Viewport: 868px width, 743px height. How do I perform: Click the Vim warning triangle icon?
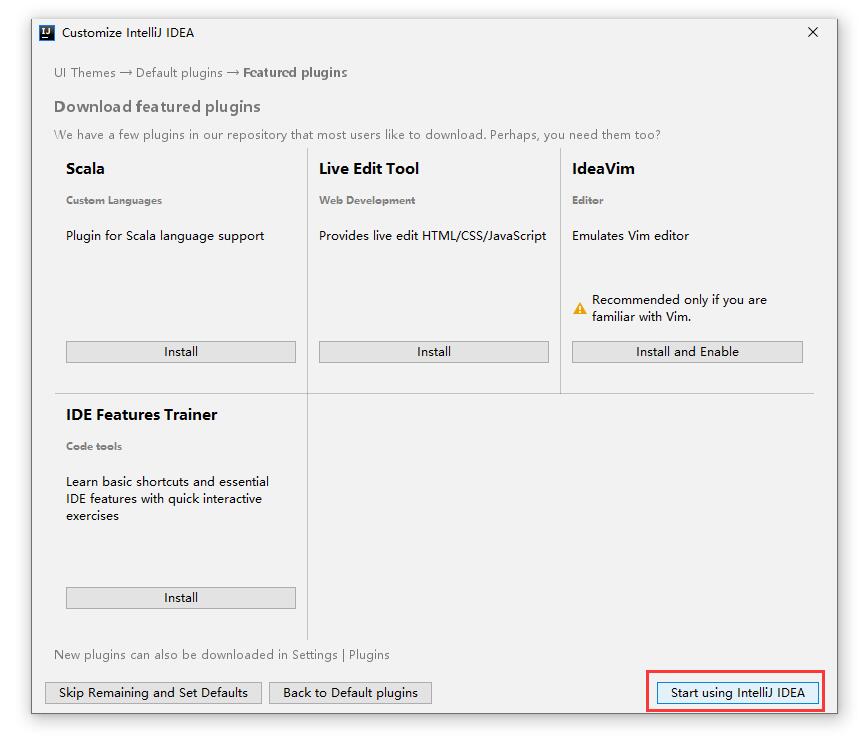click(x=580, y=308)
